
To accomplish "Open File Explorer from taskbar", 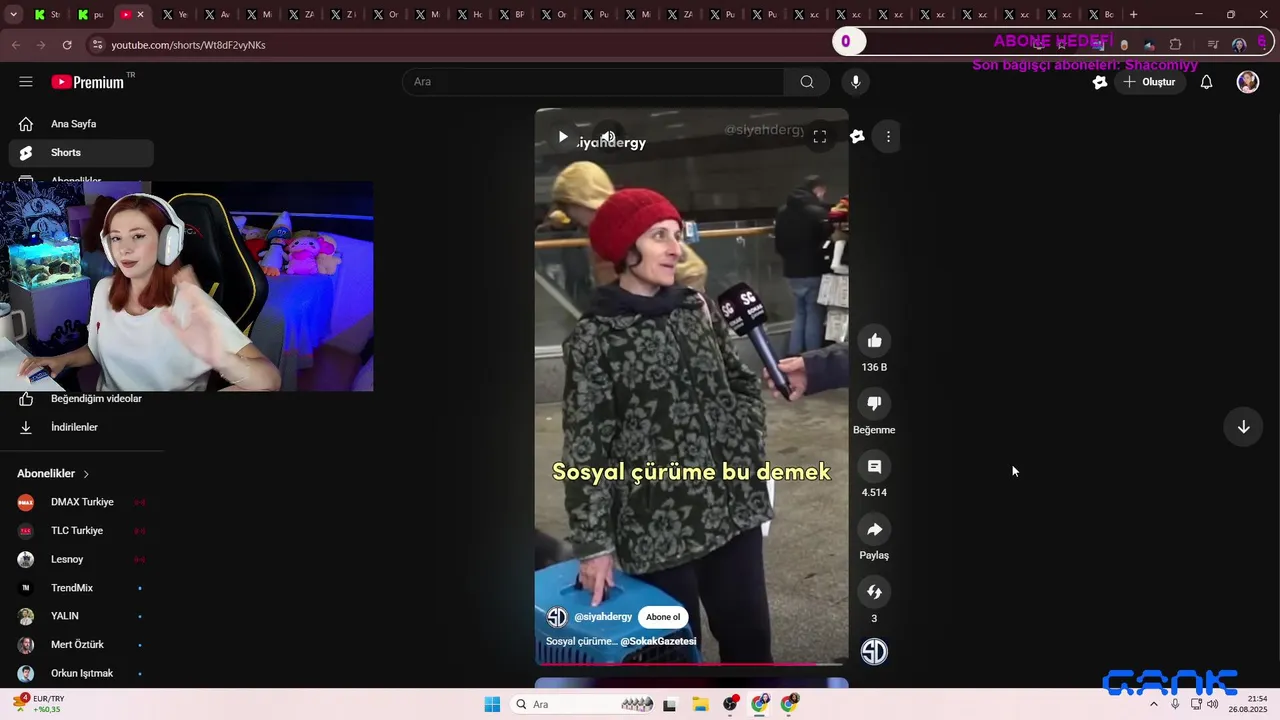I will click(x=700, y=705).
